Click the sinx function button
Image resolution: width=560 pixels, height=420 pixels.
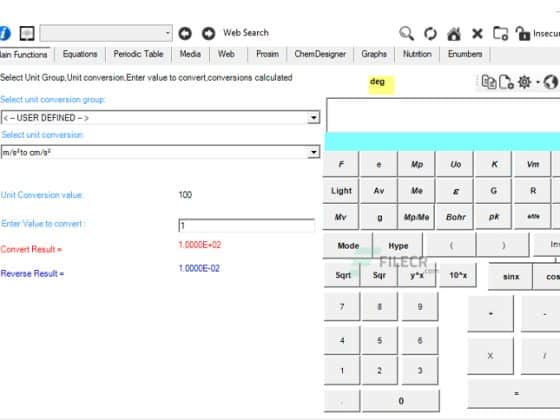511,276
